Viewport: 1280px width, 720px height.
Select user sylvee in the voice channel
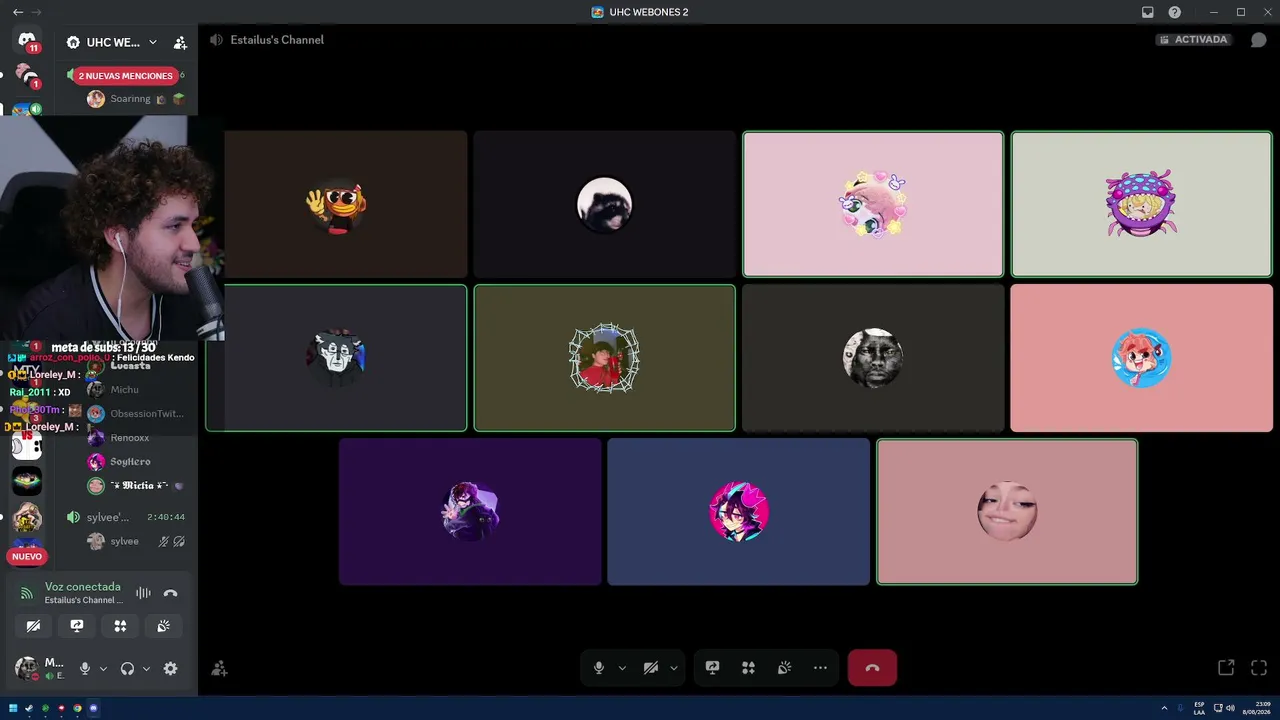point(125,541)
